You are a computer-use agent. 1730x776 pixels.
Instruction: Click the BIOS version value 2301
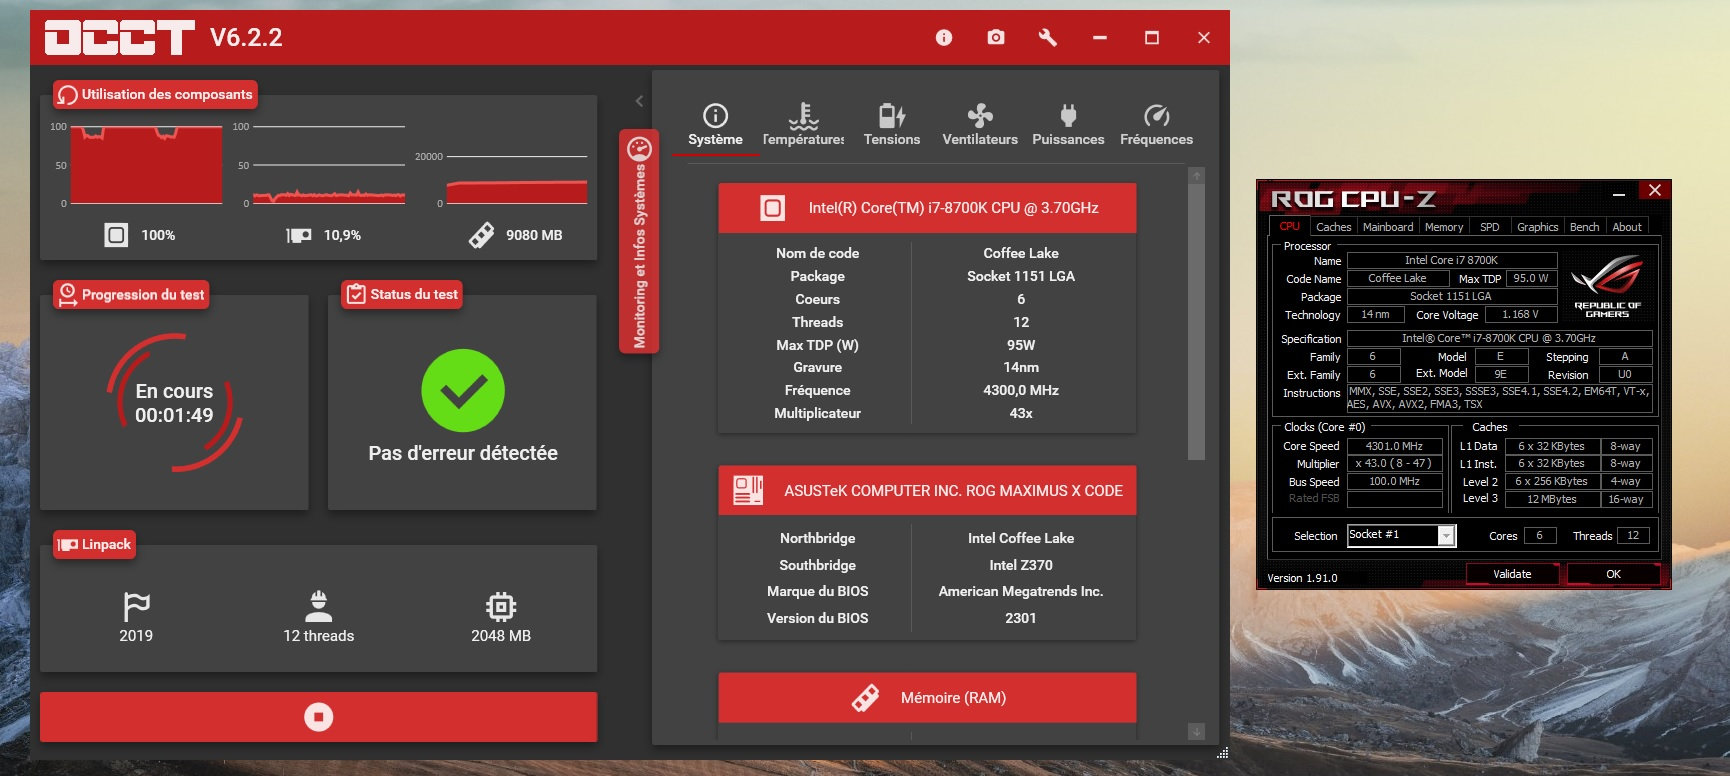pyautogui.click(x=1021, y=618)
